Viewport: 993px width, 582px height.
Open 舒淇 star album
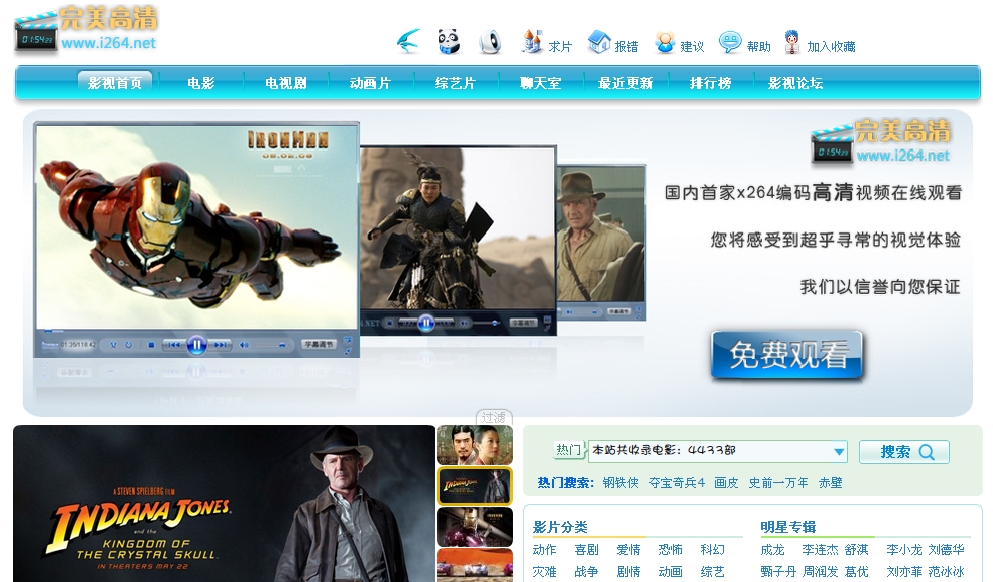point(857,550)
